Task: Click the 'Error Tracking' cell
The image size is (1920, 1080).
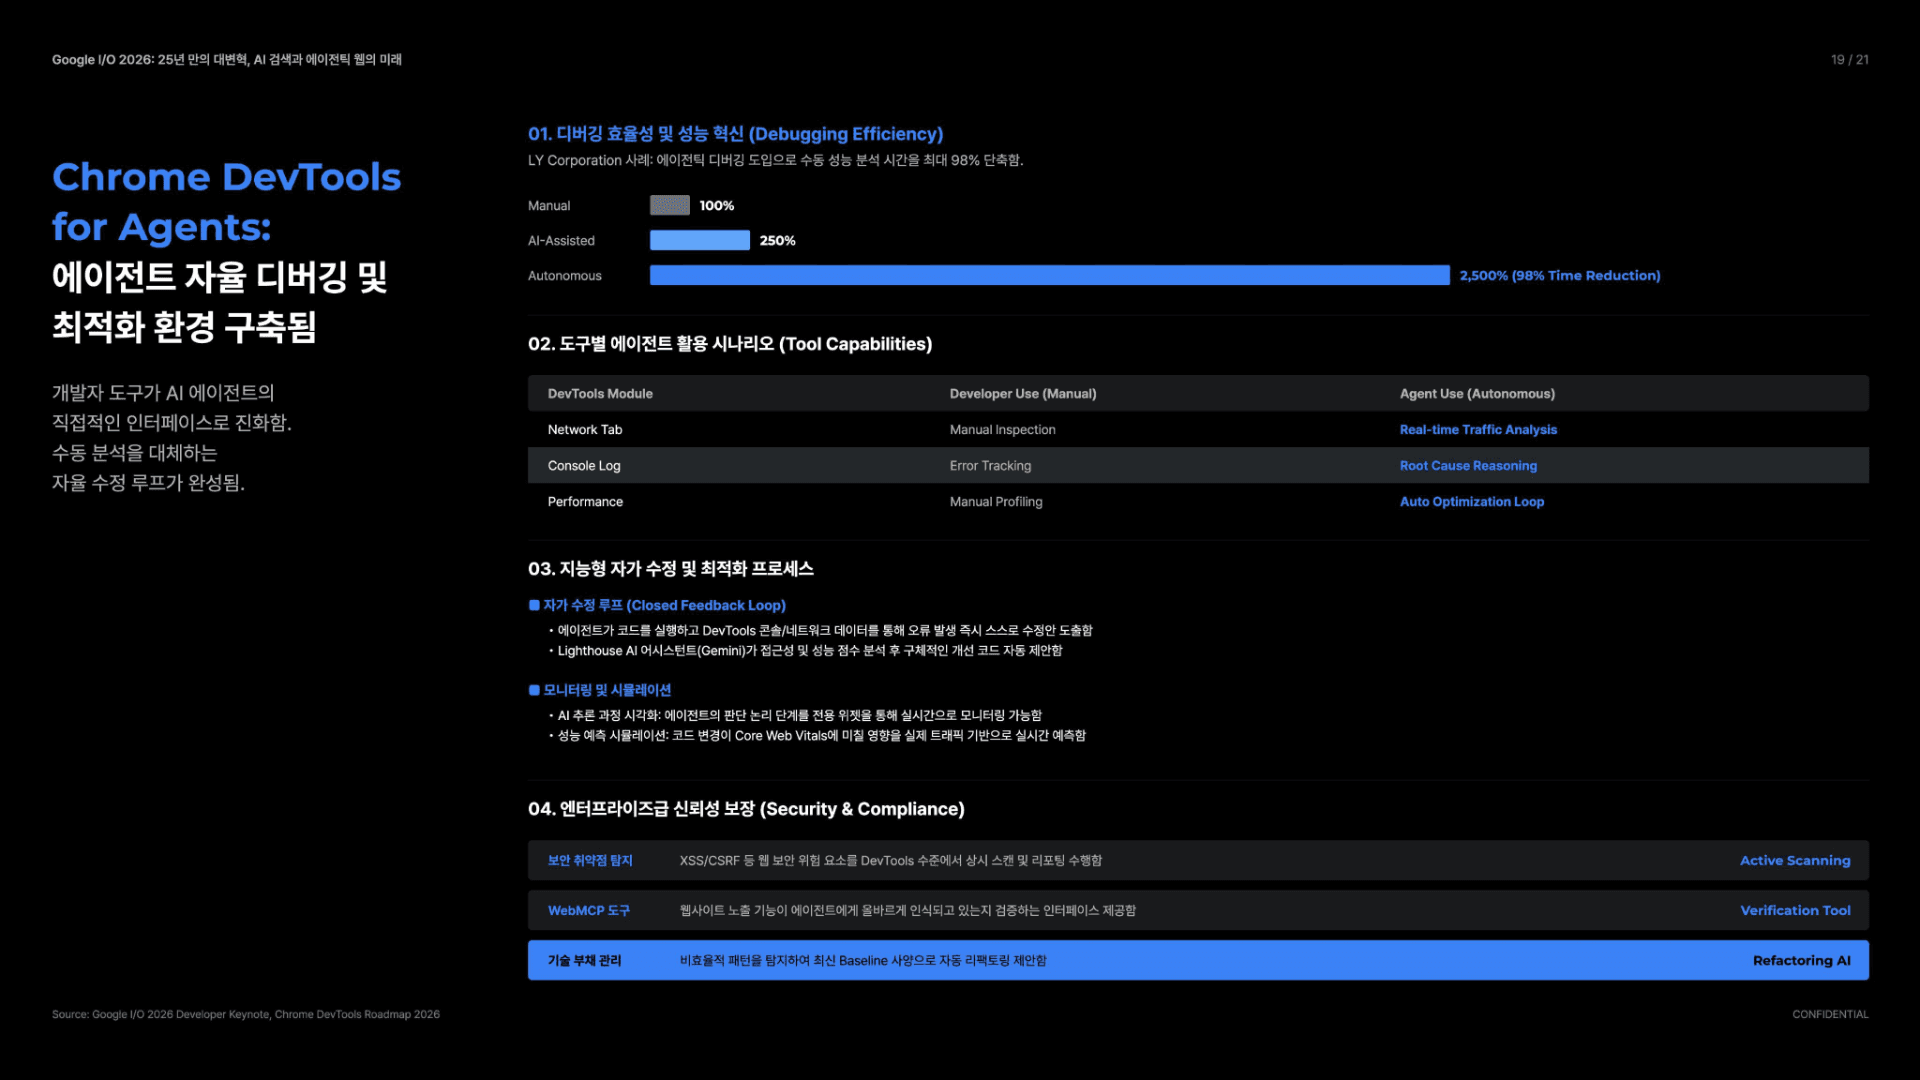Action: click(990, 465)
